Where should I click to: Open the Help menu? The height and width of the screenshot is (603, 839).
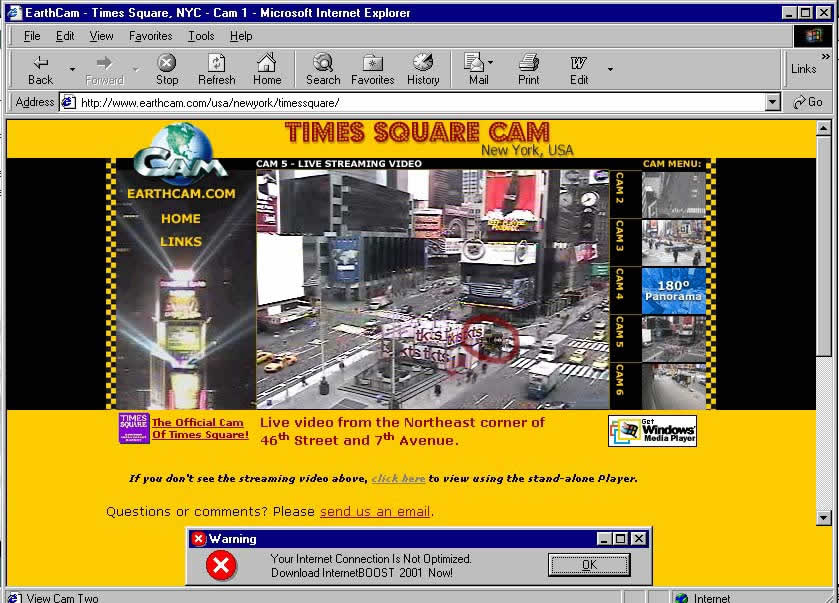[x=241, y=36]
